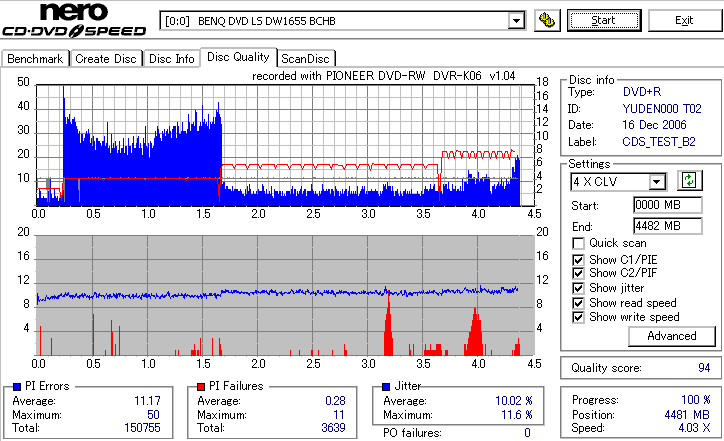Click the Quality score value 94
This screenshot has width=724, height=441.
tap(704, 368)
